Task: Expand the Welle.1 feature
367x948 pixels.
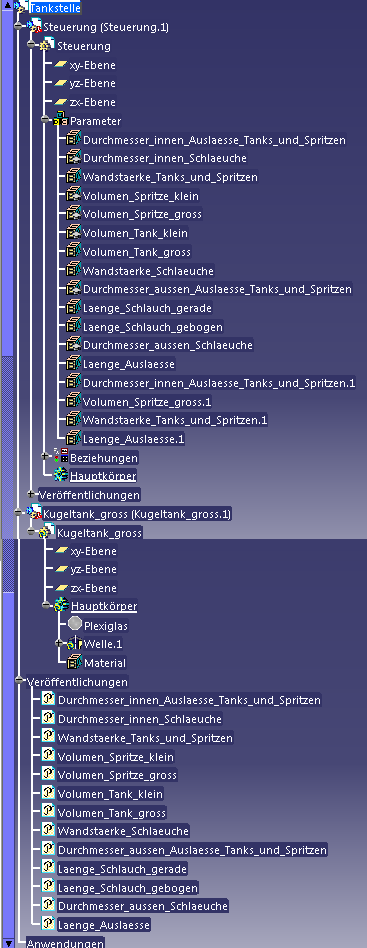Action: 59,643
